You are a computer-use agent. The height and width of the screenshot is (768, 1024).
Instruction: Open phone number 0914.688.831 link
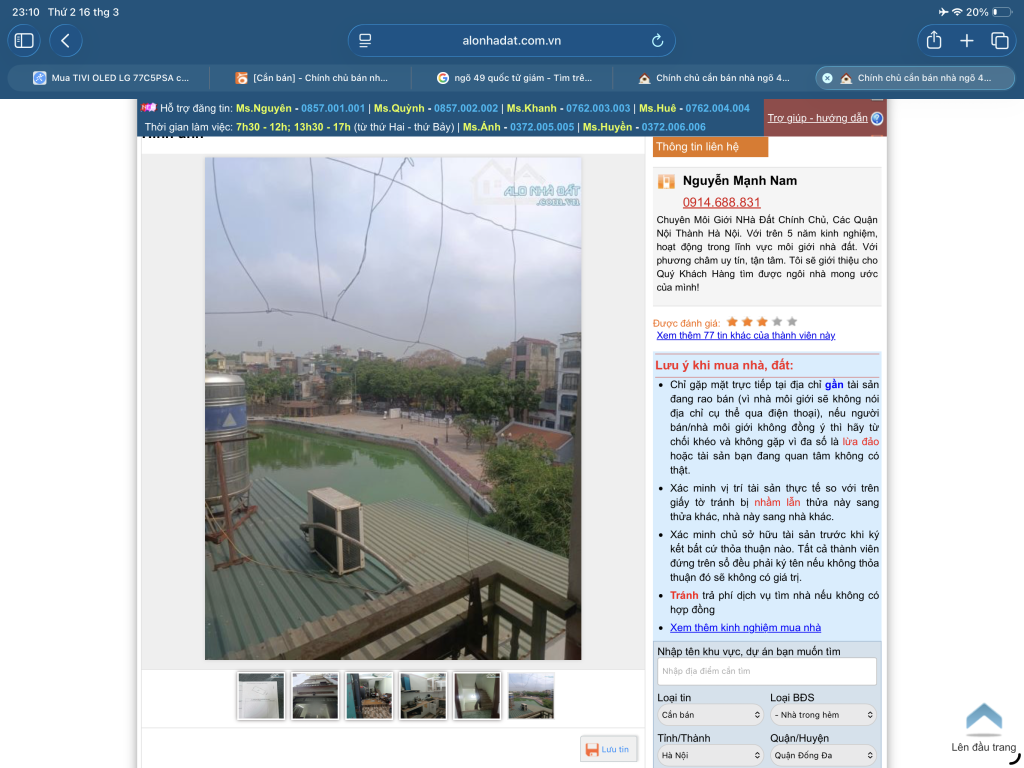[722, 202]
